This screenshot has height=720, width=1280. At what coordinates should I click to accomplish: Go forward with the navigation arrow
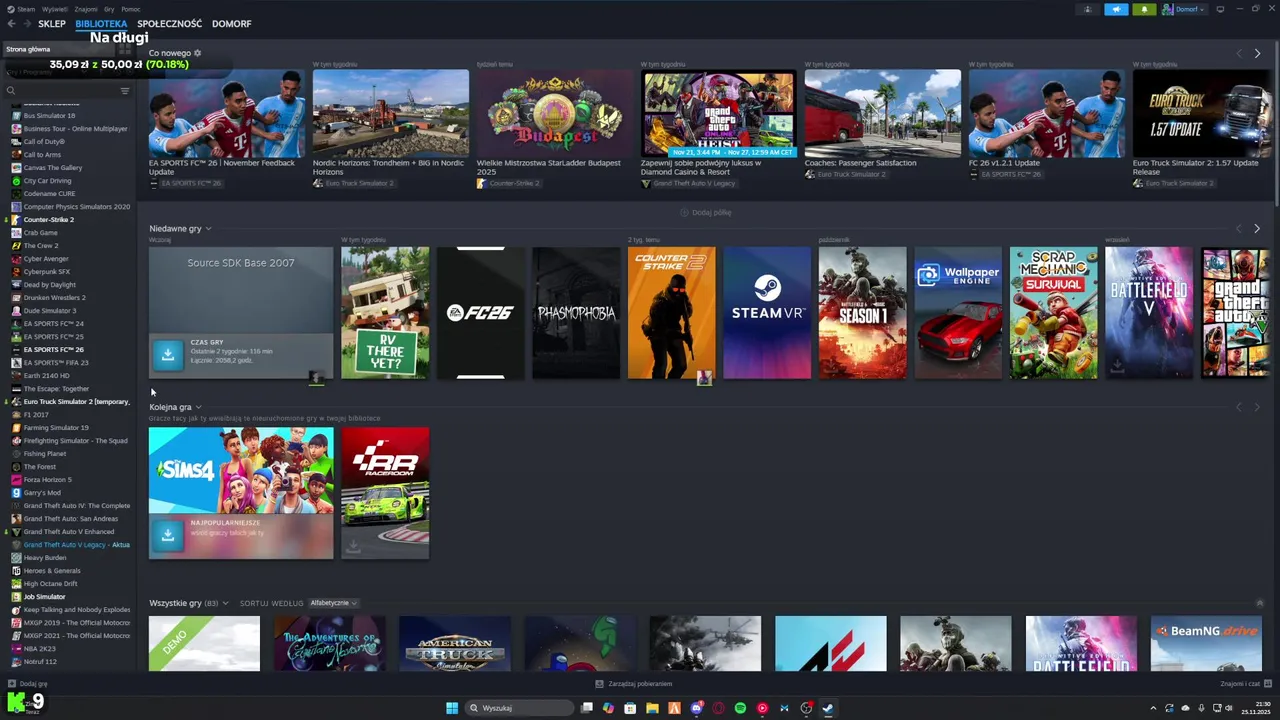26,24
